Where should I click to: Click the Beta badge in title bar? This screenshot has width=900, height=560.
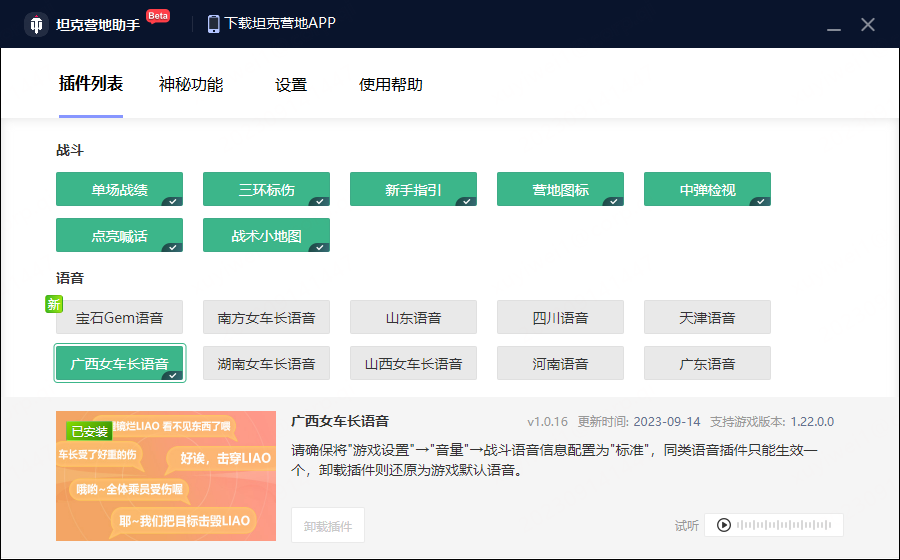pyautogui.click(x=158, y=15)
